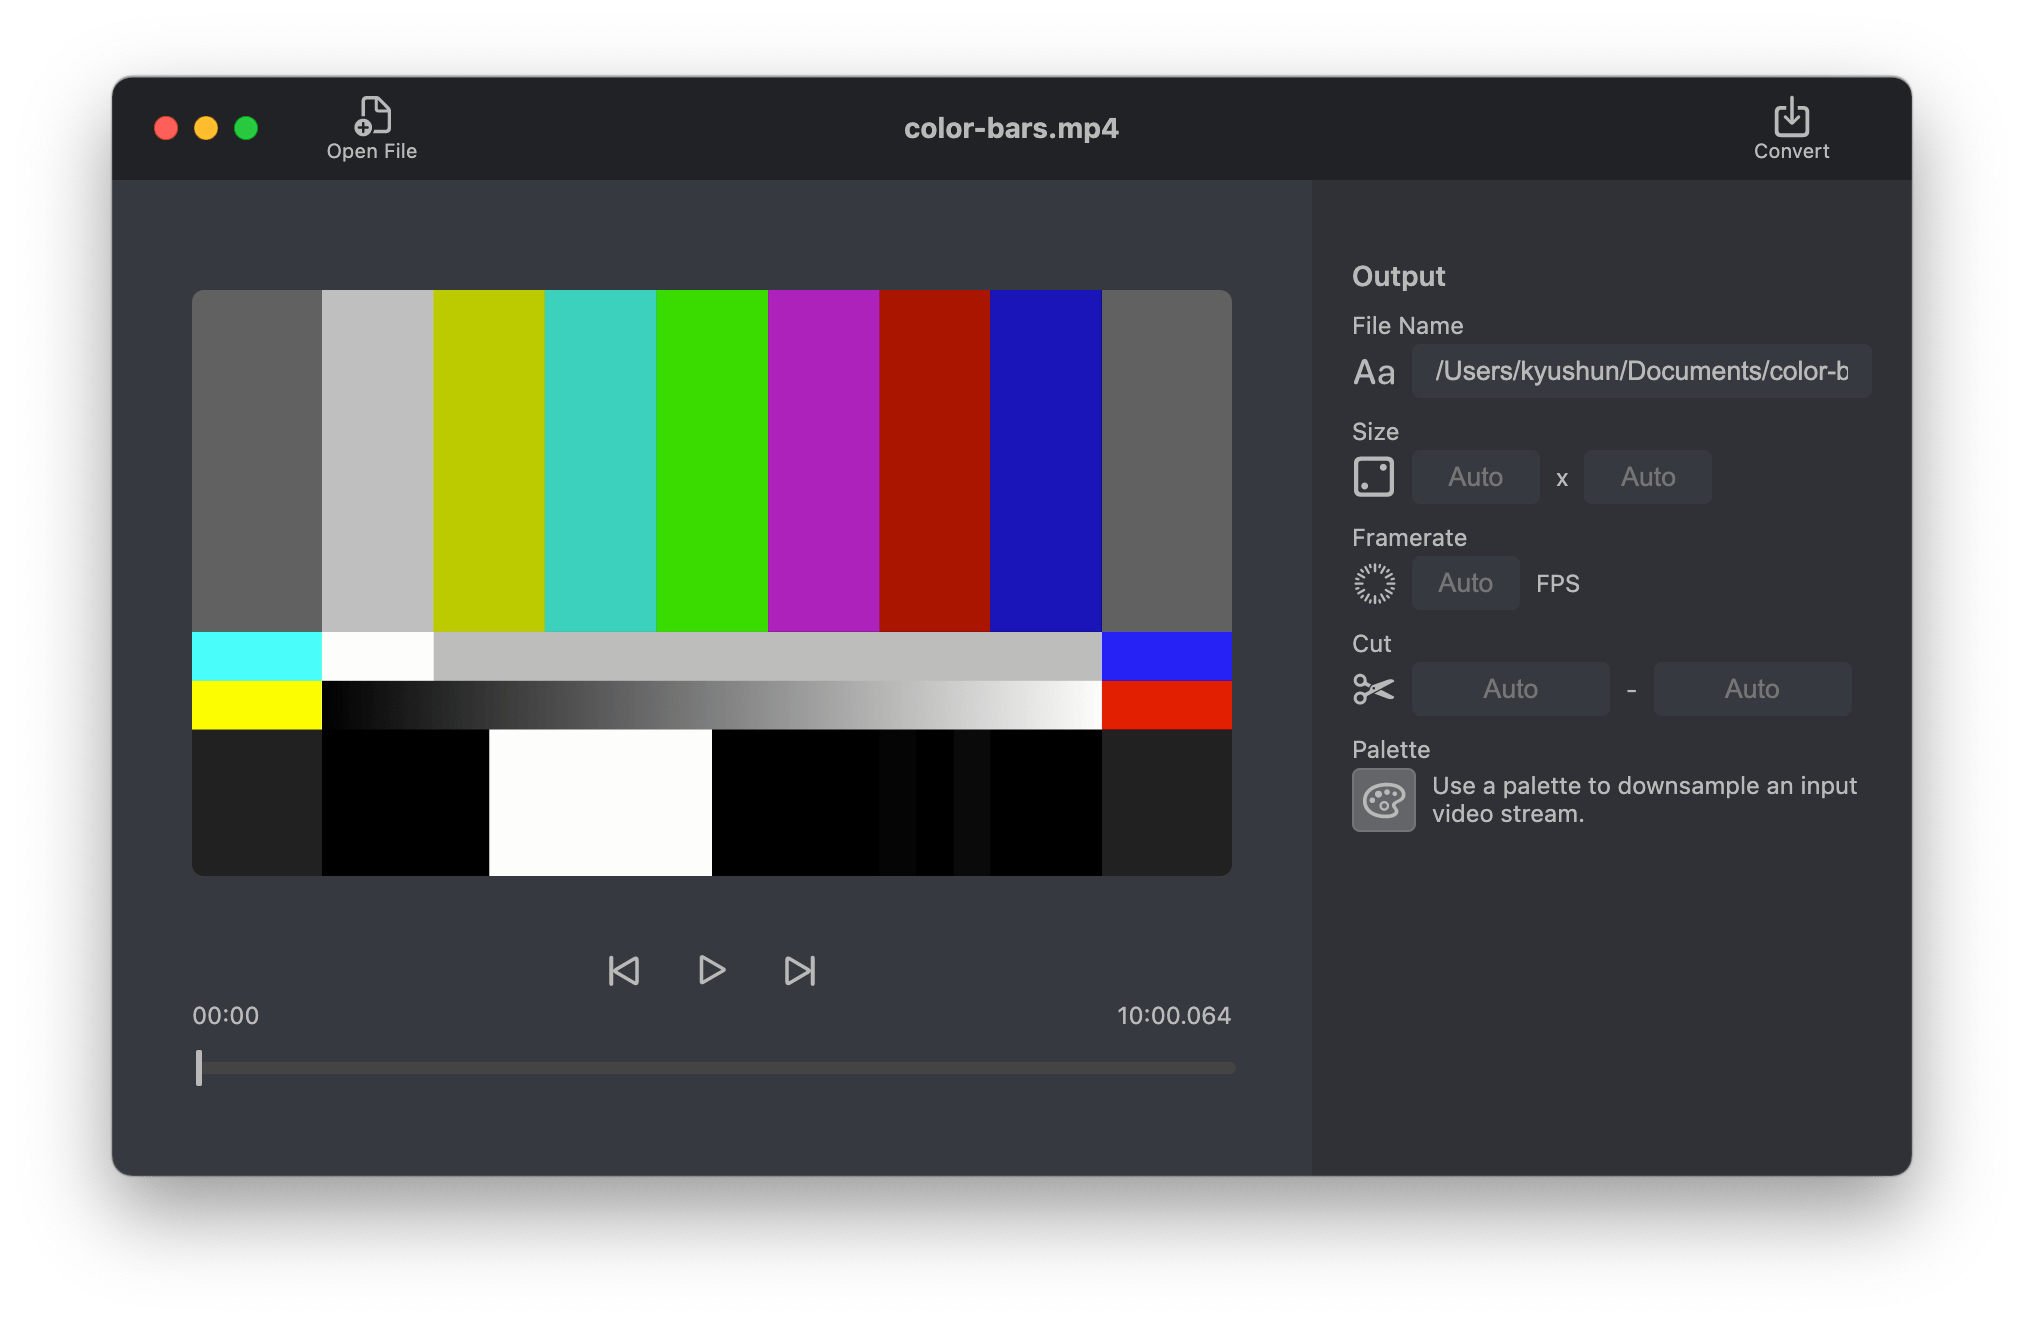Click the height Auto size field
Image resolution: width=2024 pixels, height=1324 pixels.
(x=1647, y=477)
